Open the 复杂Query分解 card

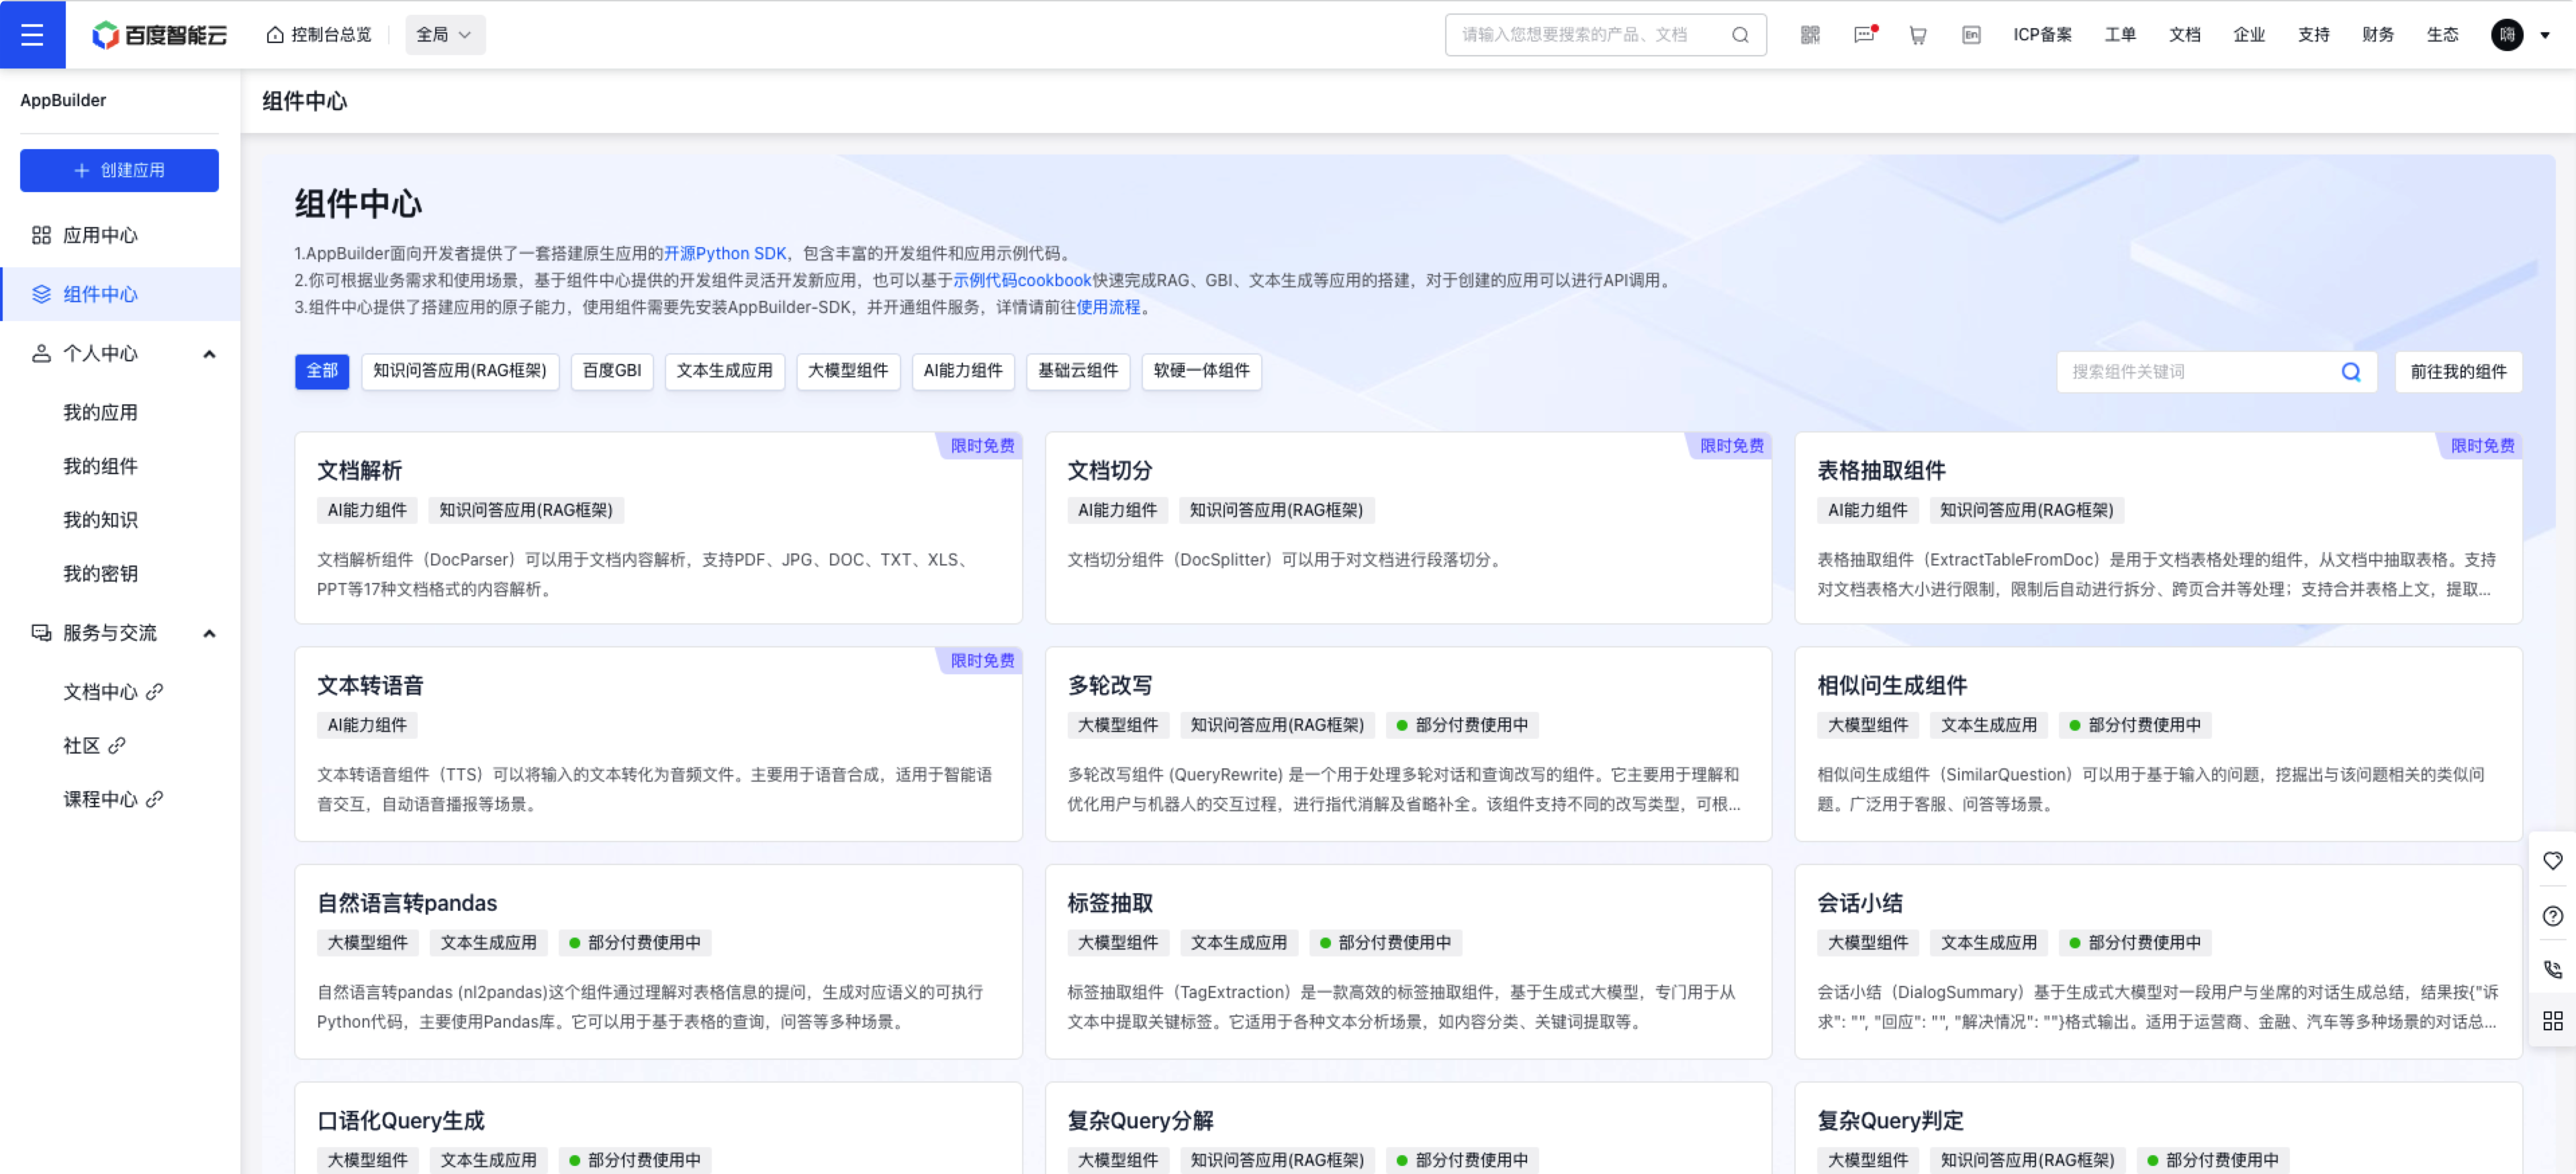(1408, 1129)
